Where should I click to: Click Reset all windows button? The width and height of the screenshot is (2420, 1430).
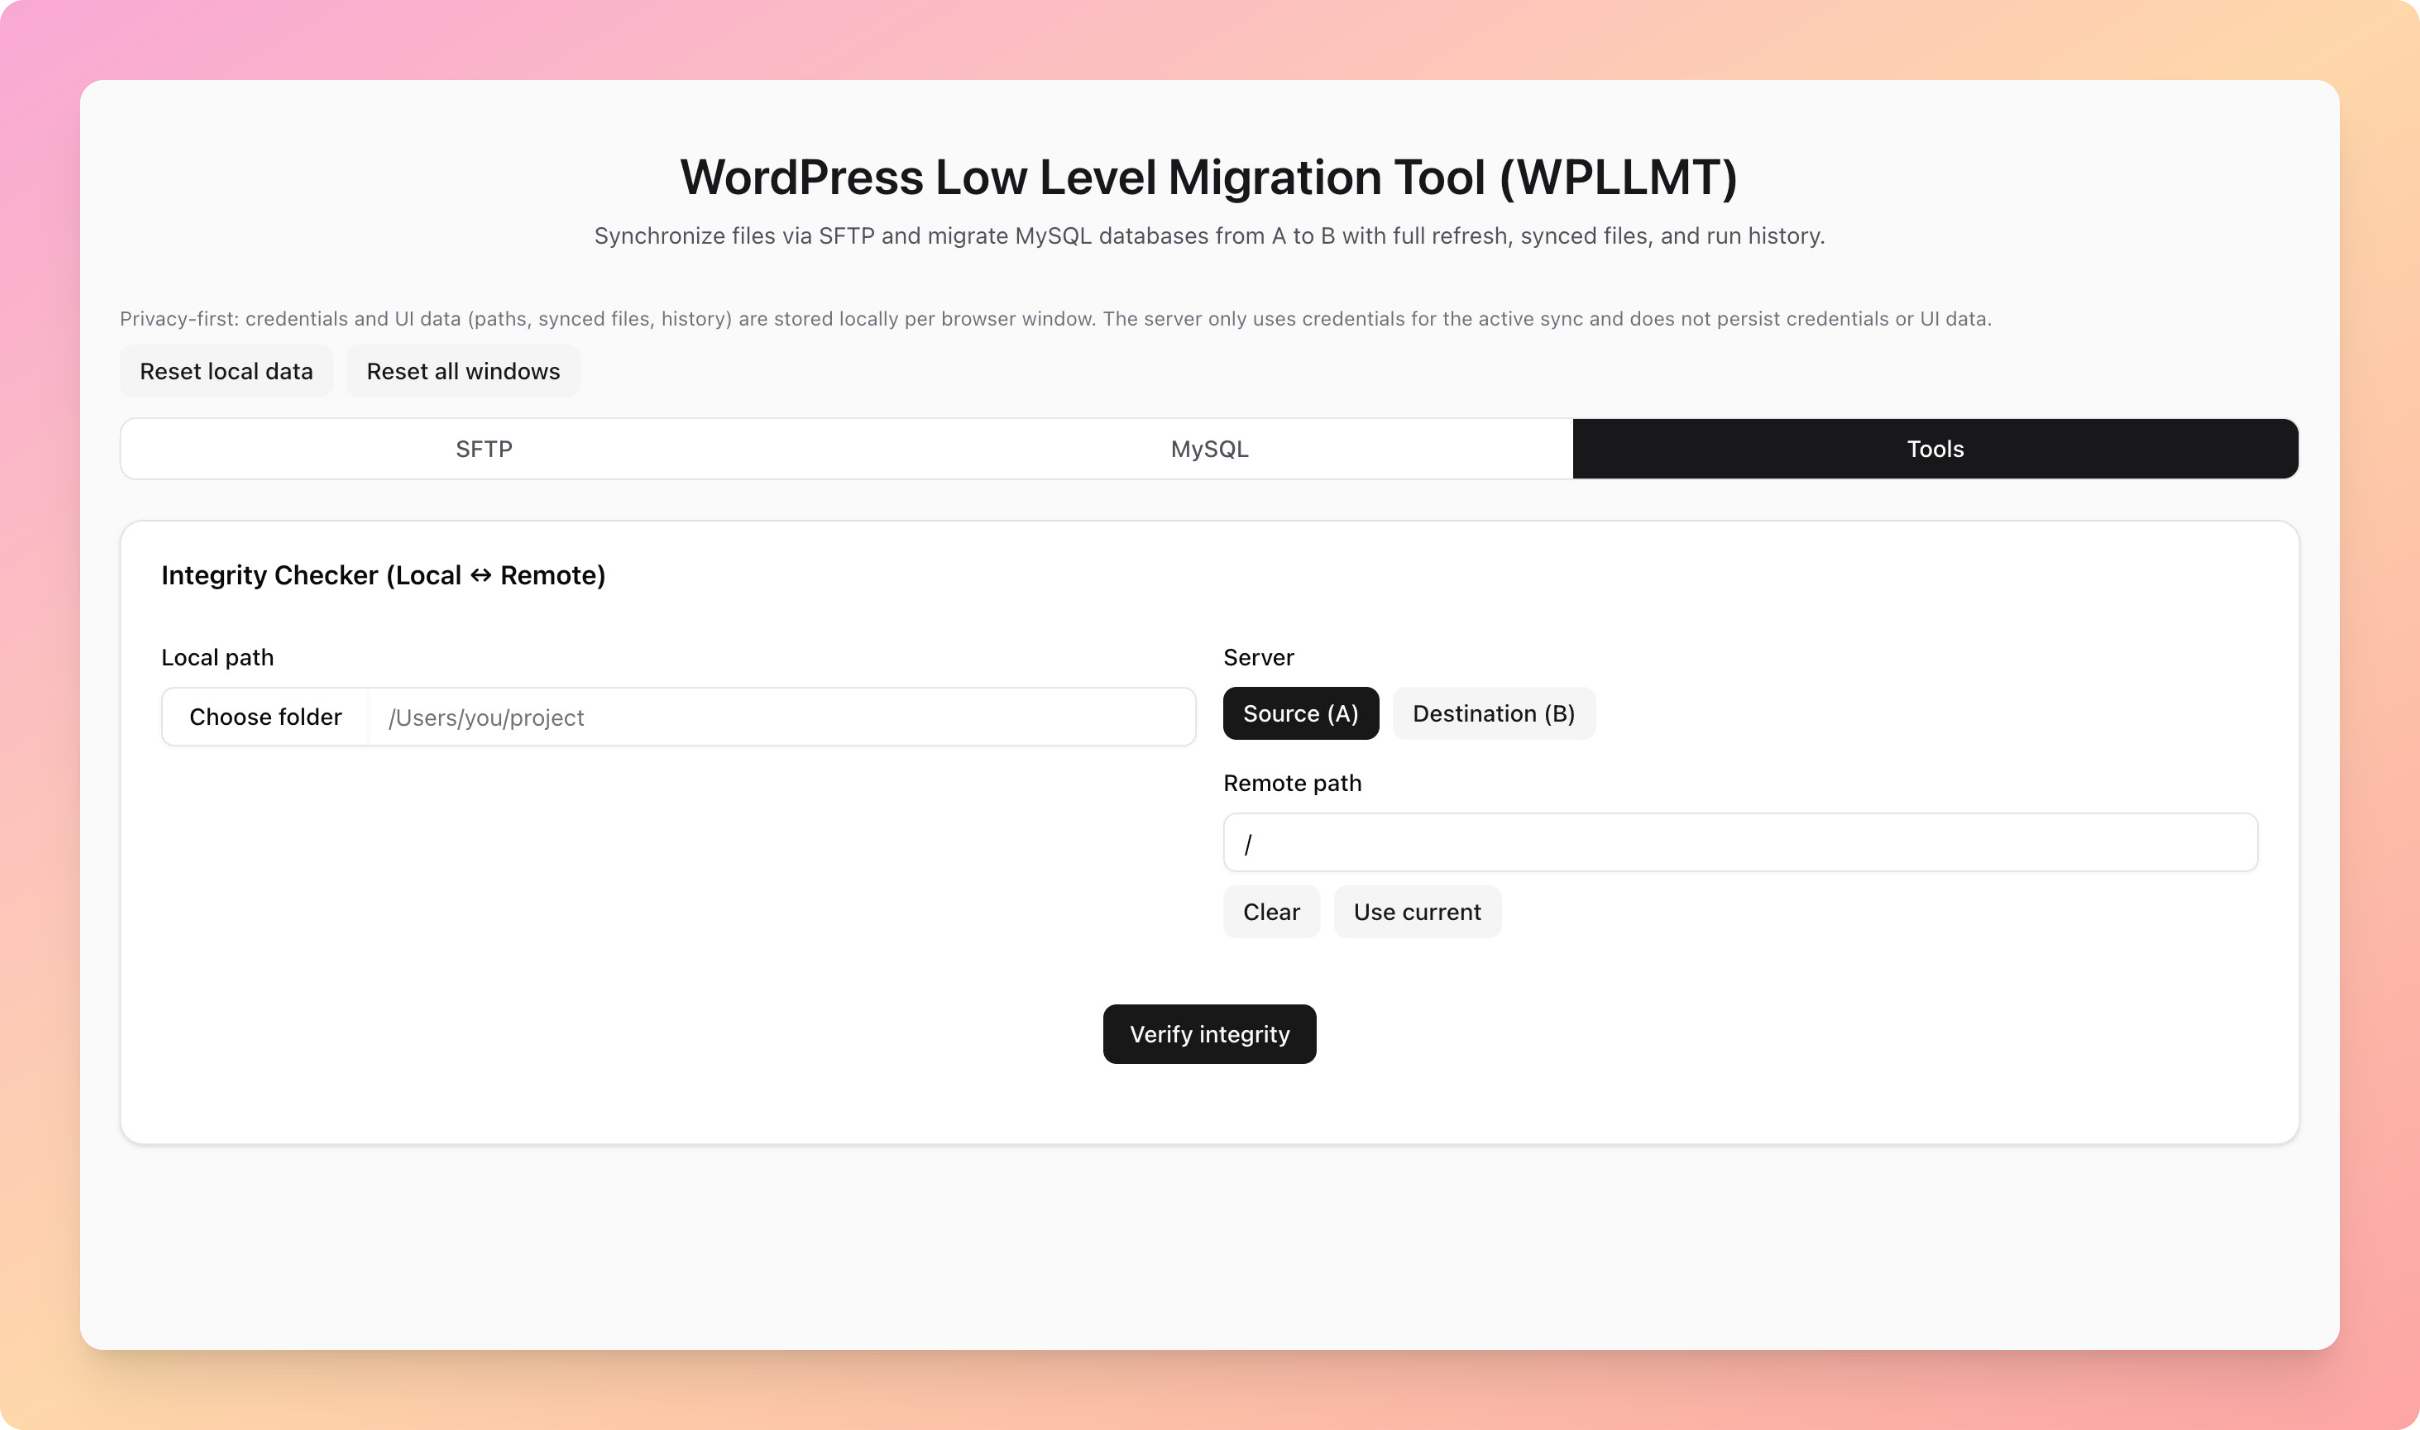[463, 371]
